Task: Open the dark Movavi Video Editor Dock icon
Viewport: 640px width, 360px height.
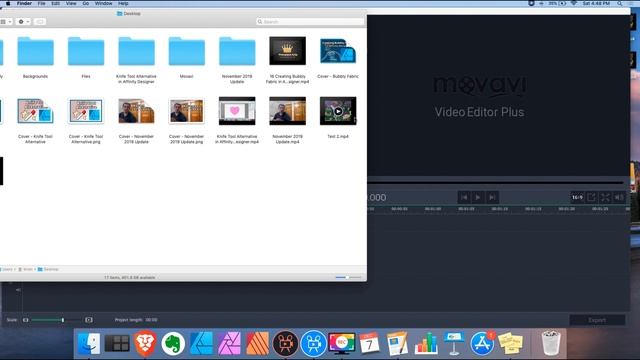Action: [x=285, y=343]
